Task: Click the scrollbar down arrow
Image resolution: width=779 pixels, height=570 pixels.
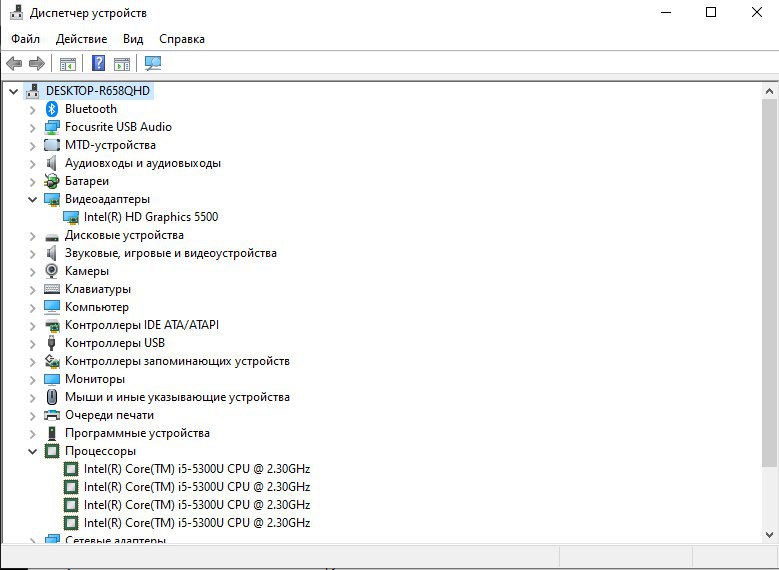Action: click(x=769, y=535)
